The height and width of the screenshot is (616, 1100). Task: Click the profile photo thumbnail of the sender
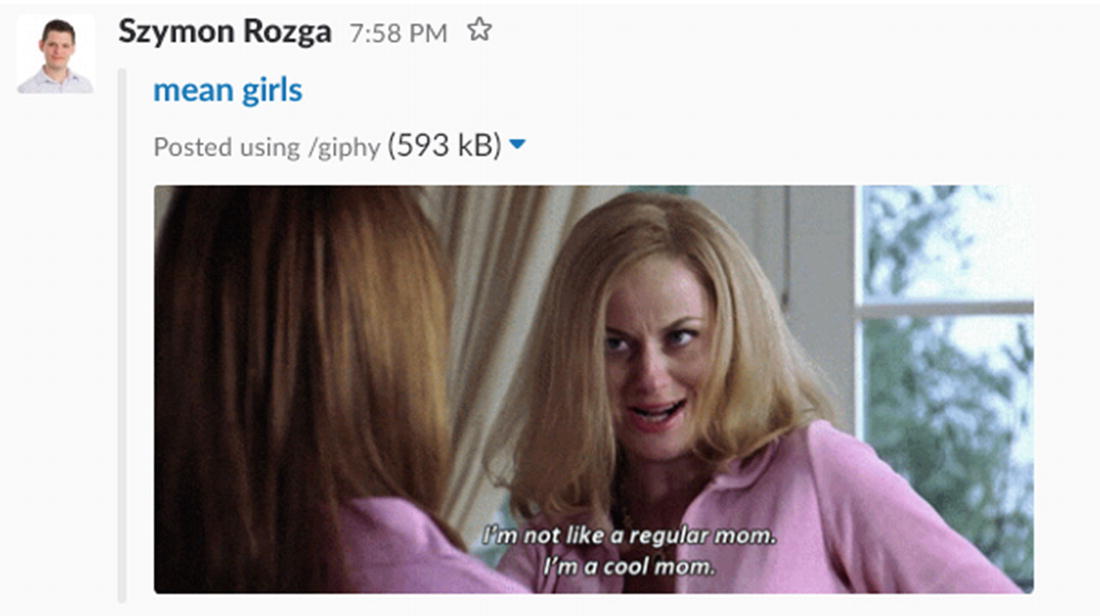55,55
